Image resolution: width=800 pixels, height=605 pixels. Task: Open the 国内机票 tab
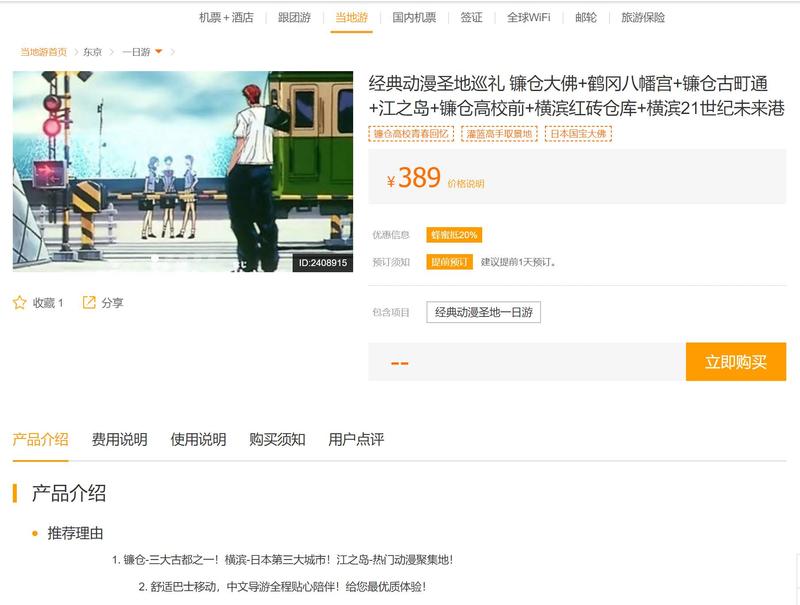pyautogui.click(x=414, y=17)
